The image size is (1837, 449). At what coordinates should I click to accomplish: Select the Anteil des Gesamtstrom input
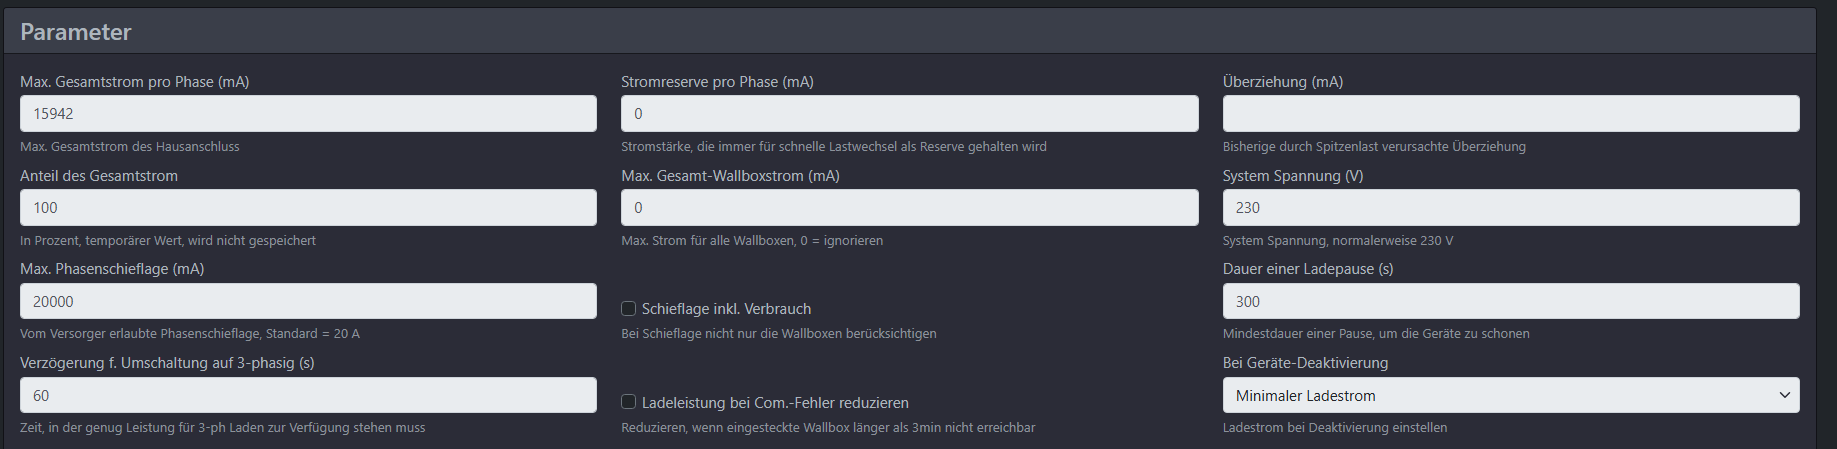[x=308, y=208]
